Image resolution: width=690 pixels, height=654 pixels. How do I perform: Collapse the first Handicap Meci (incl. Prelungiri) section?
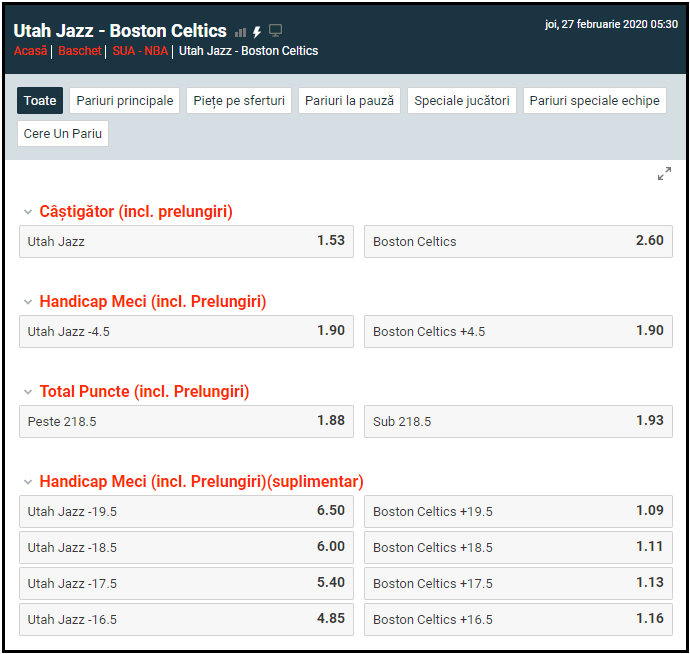pos(28,302)
